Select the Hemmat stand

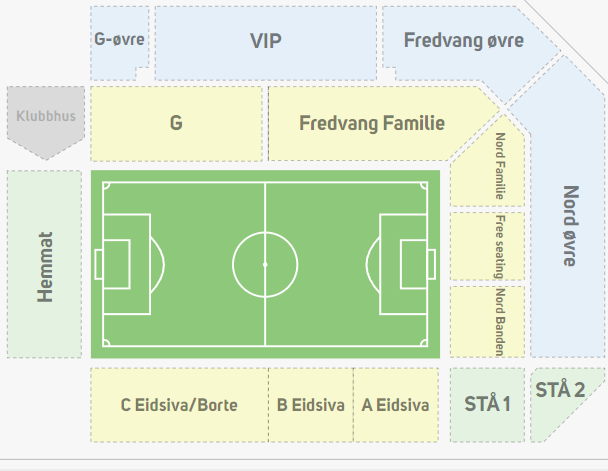click(x=44, y=265)
